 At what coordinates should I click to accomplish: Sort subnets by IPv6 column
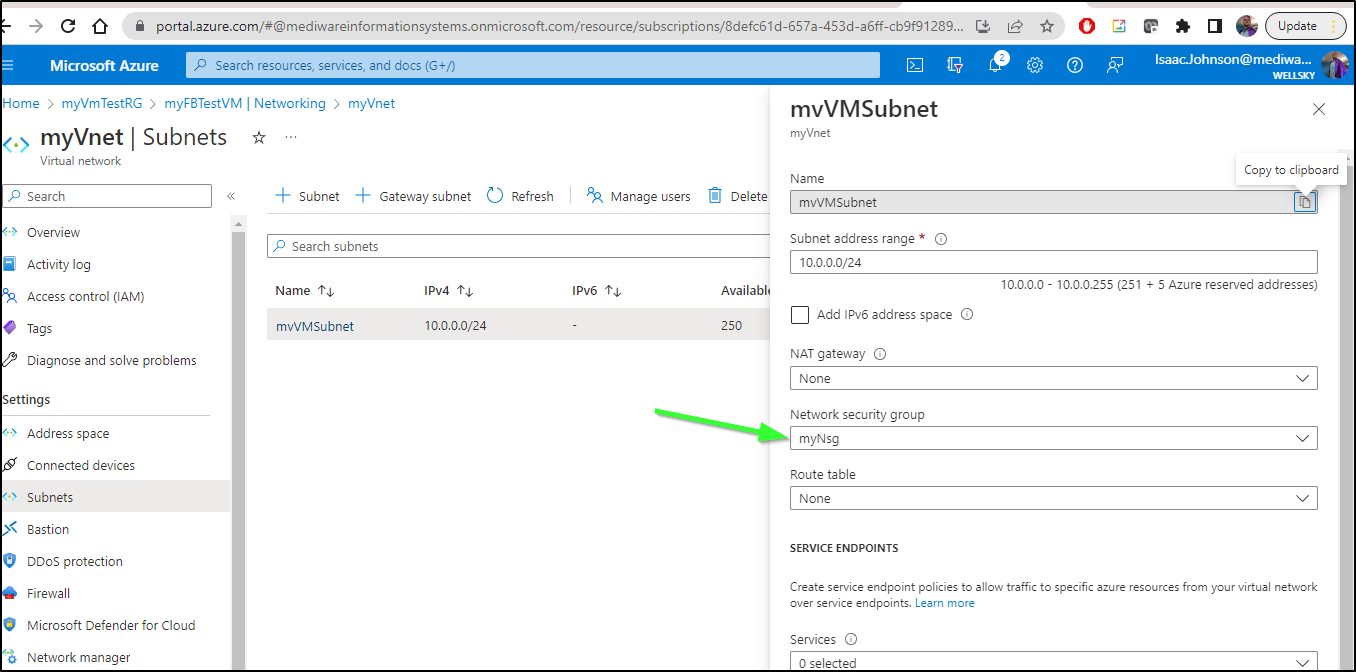(x=596, y=291)
